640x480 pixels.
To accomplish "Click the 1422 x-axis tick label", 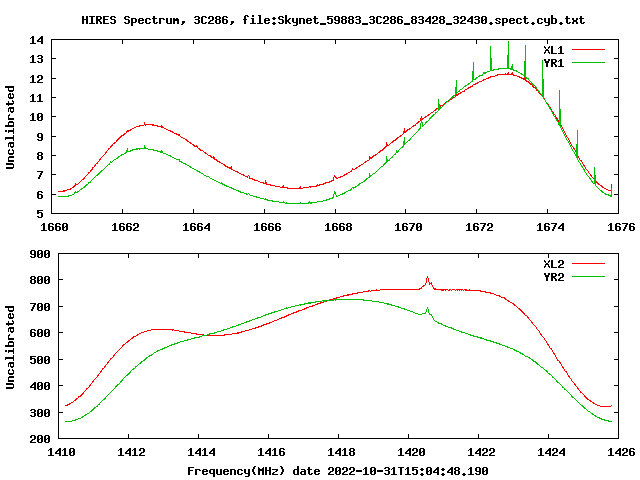I will point(481,452).
